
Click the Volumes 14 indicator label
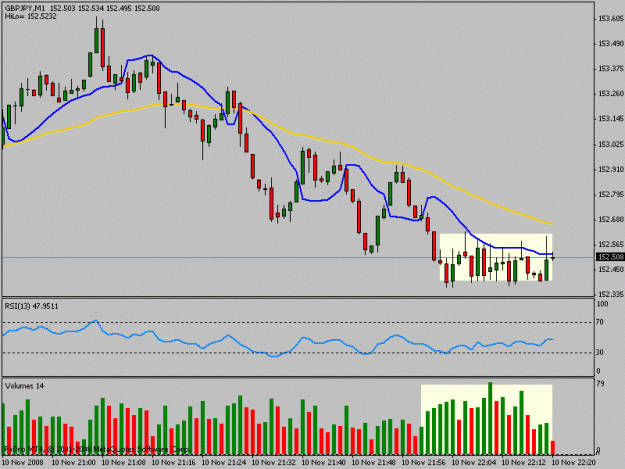coord(24,386)
